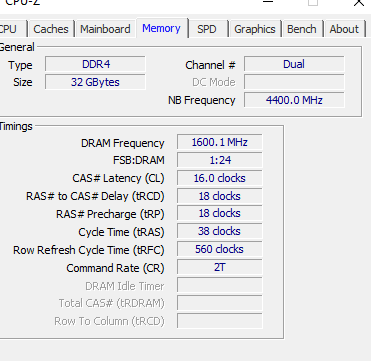
Task: Click the Row Refresh Cycle Time label
Action: pos(89,250)
